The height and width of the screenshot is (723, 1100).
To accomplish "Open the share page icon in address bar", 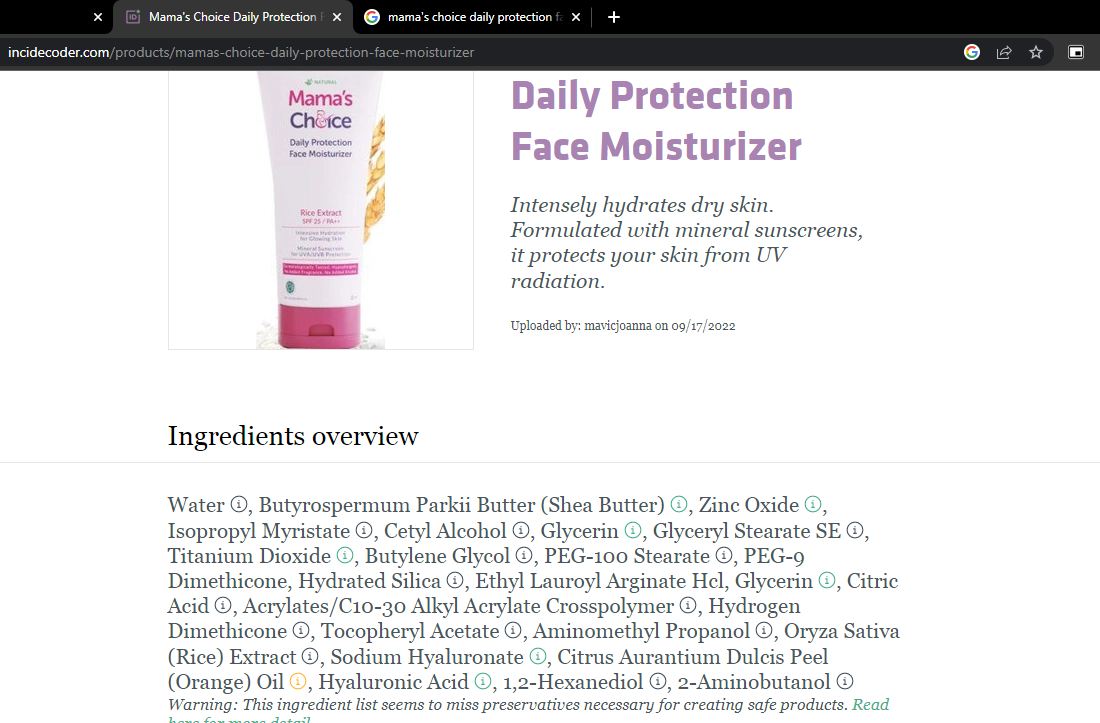I will [1004, 53].
